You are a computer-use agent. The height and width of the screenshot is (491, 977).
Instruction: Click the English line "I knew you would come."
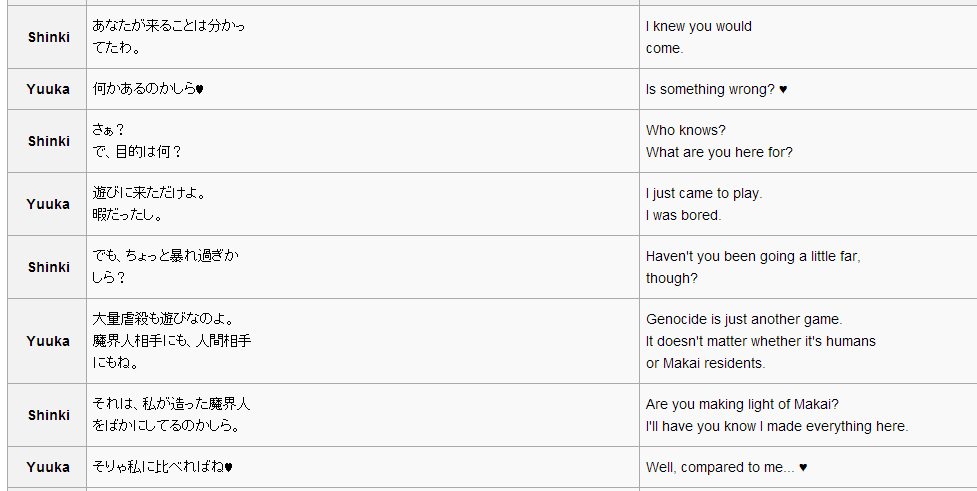point(698,37)
